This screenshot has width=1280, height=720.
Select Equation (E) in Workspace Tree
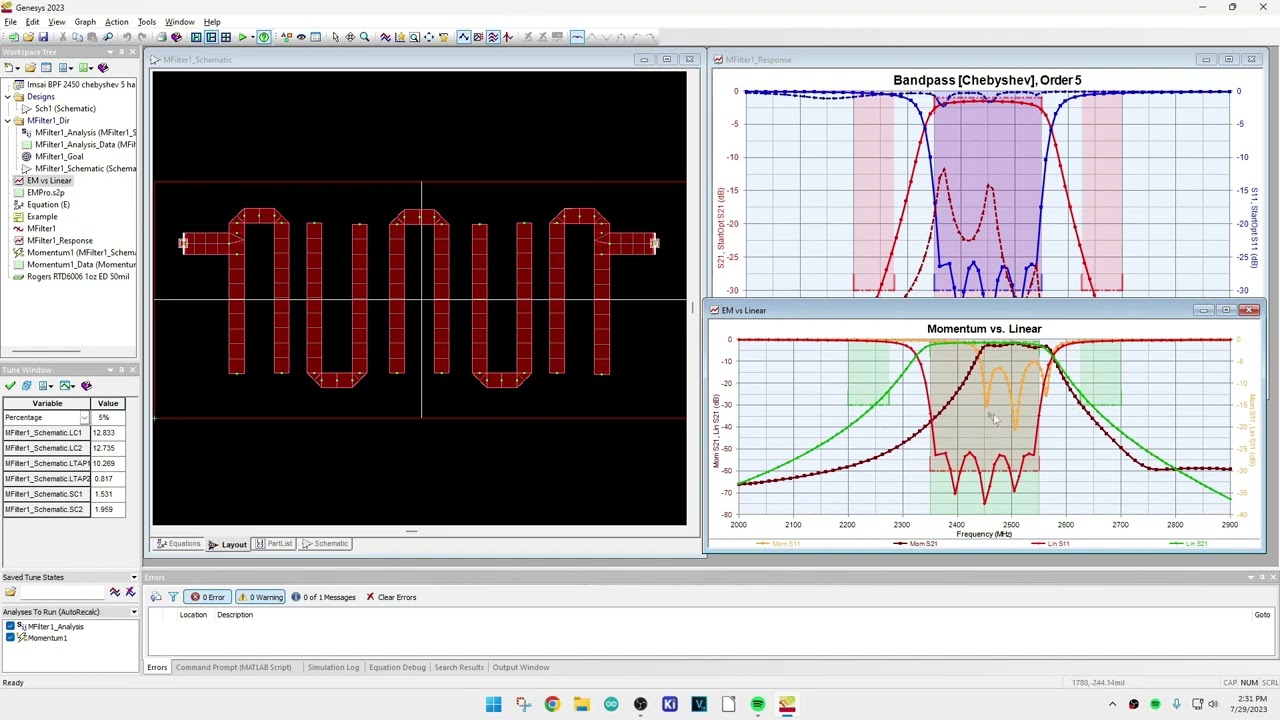pyautogui.click(x=48, y=205)
